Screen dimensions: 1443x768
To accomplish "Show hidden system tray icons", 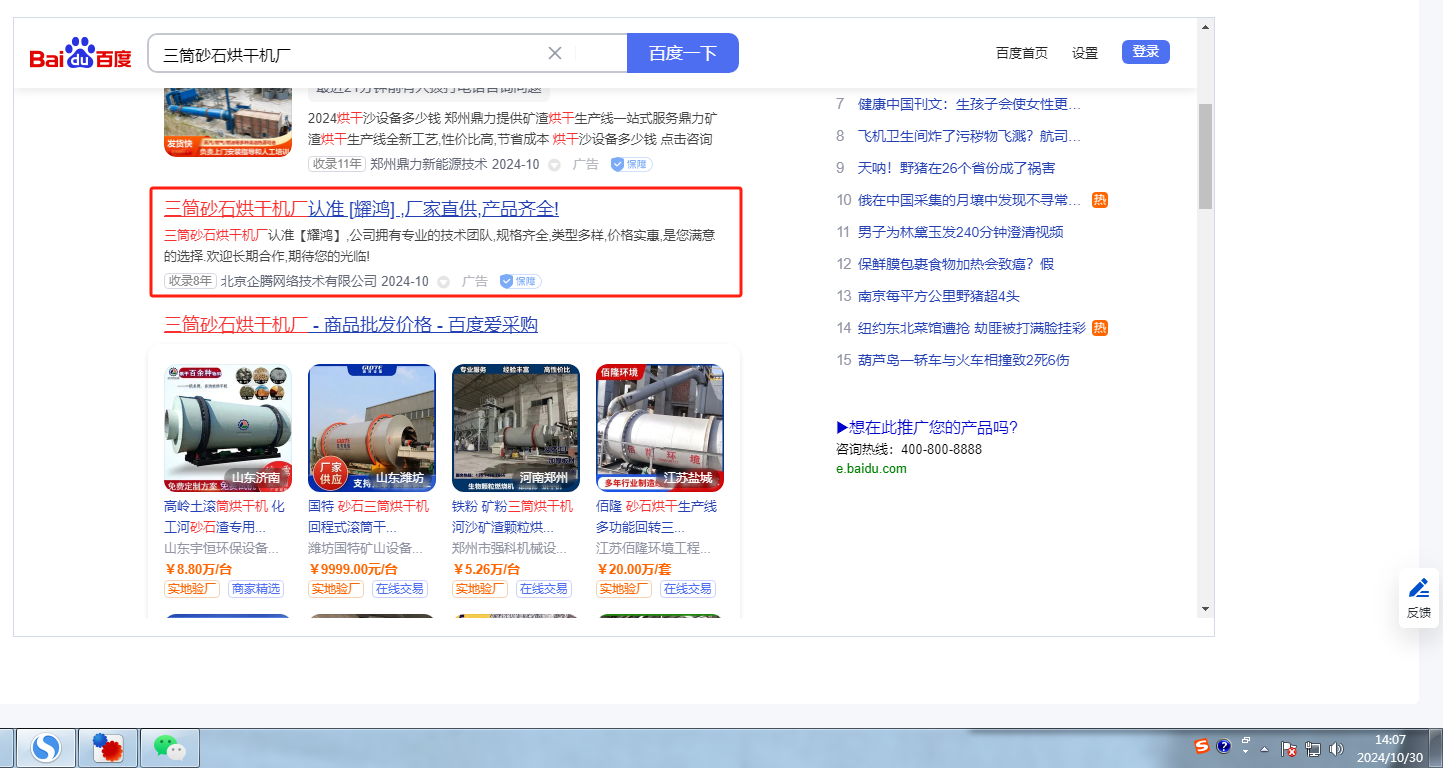I will (1265, 748).
